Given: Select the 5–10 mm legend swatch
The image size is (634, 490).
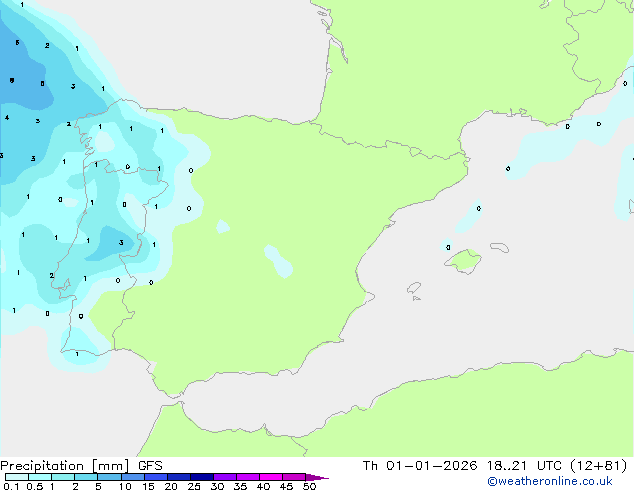Looking at the screenshot, I should (109, 477).
